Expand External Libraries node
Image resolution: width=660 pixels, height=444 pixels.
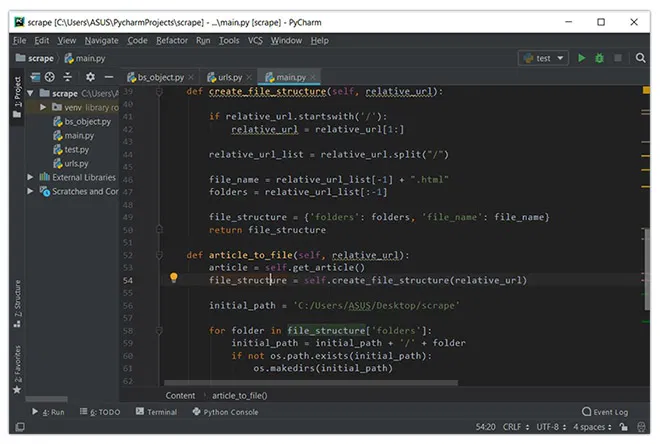tap(30, 177)
